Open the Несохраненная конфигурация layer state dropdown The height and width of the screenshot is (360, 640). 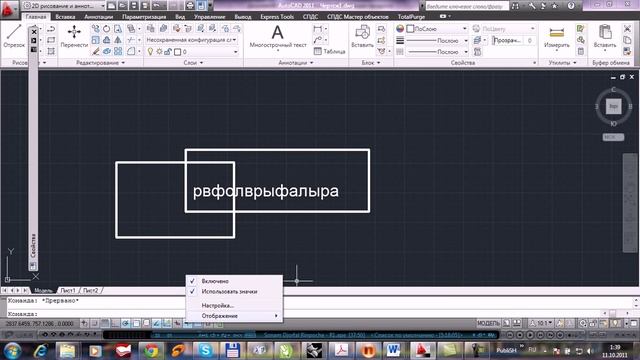[x=192, y=40]
